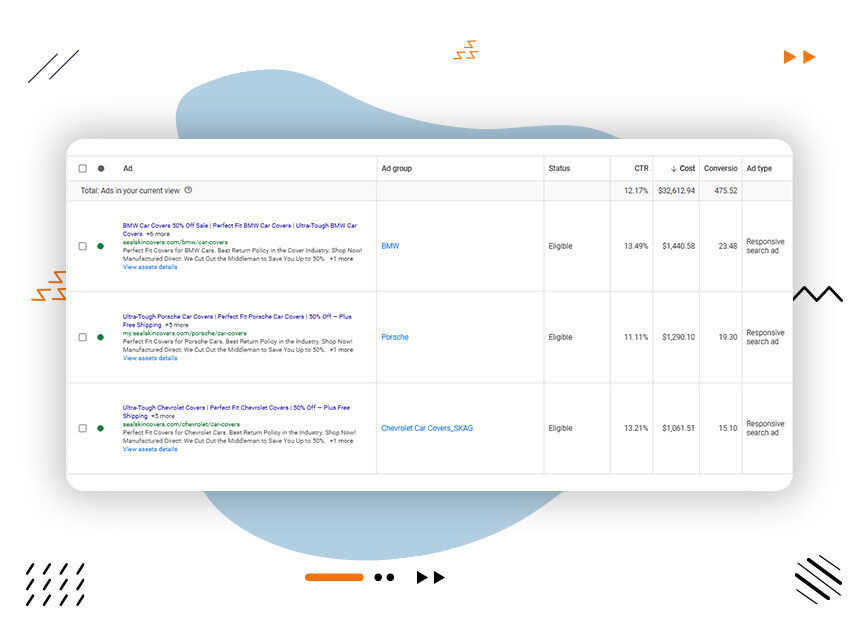Select the checkbox for the BMW Car Covers ad
This screenshot has height=628, width=860.
82,246
